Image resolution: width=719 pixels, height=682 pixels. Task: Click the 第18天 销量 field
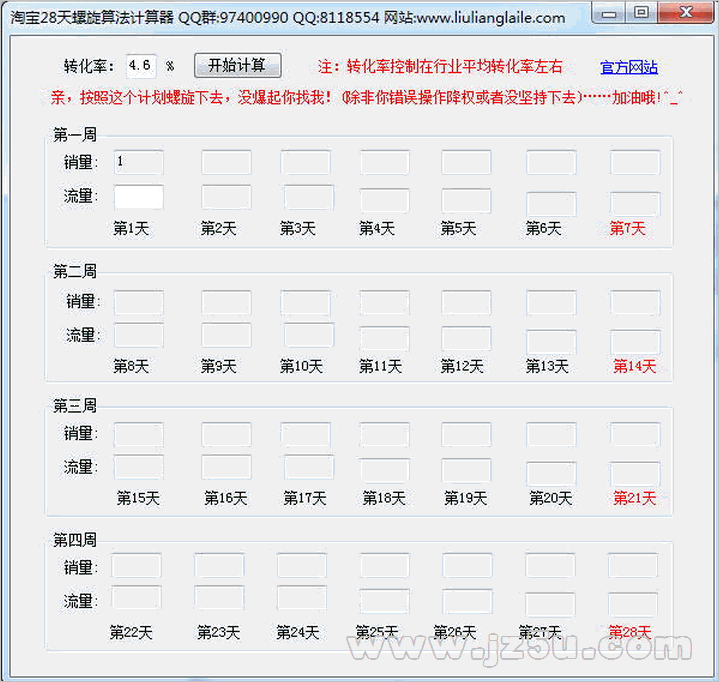pyautogui.click(x=385, y=435)
